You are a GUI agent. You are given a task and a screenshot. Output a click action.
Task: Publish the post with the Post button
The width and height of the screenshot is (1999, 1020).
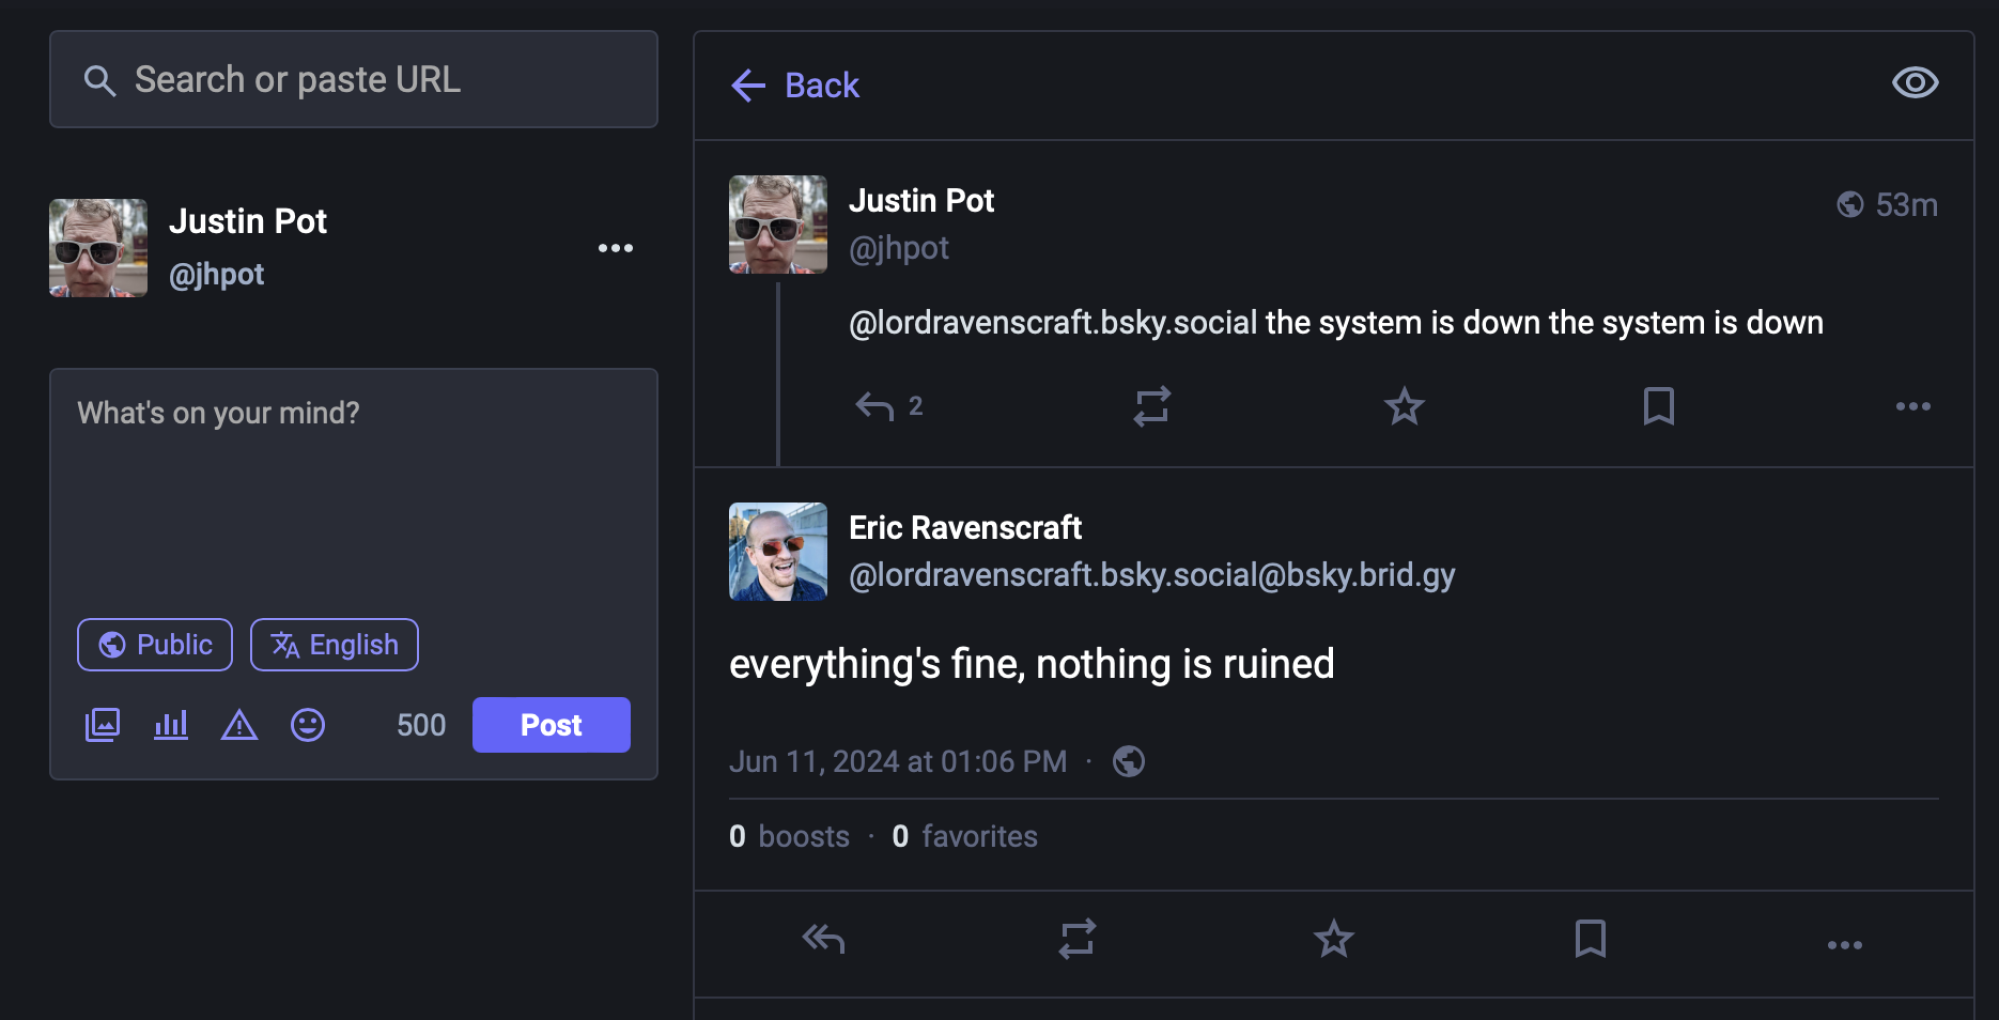click(x=551, y=725)
